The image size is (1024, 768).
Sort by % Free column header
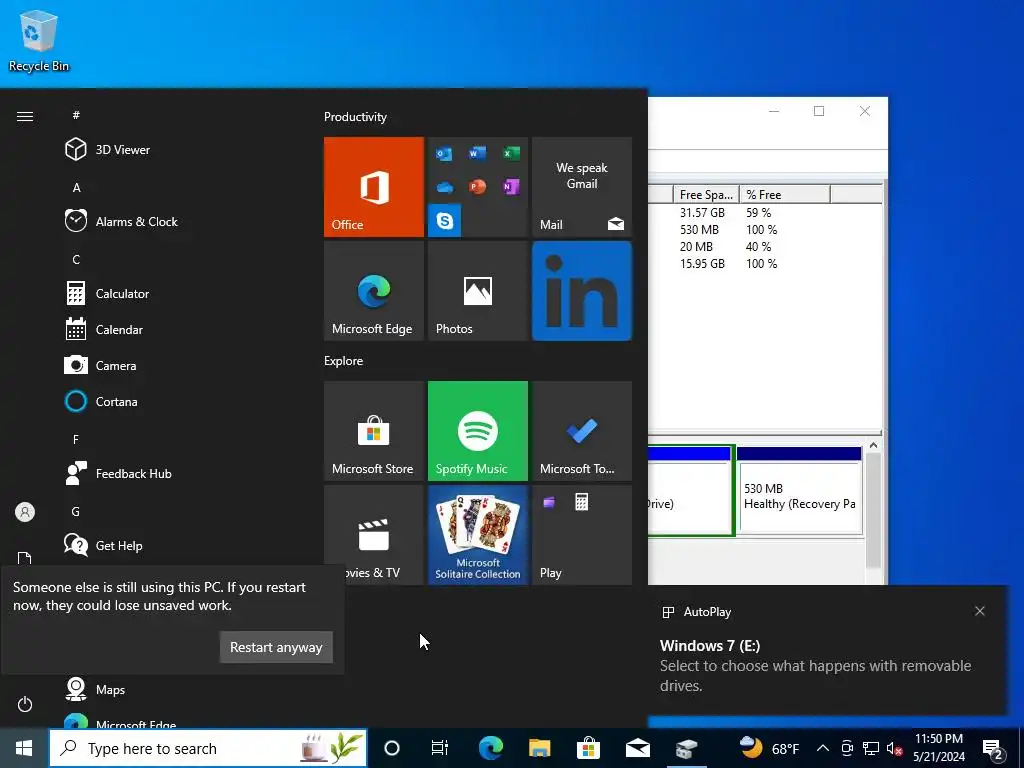coord(784,195)
